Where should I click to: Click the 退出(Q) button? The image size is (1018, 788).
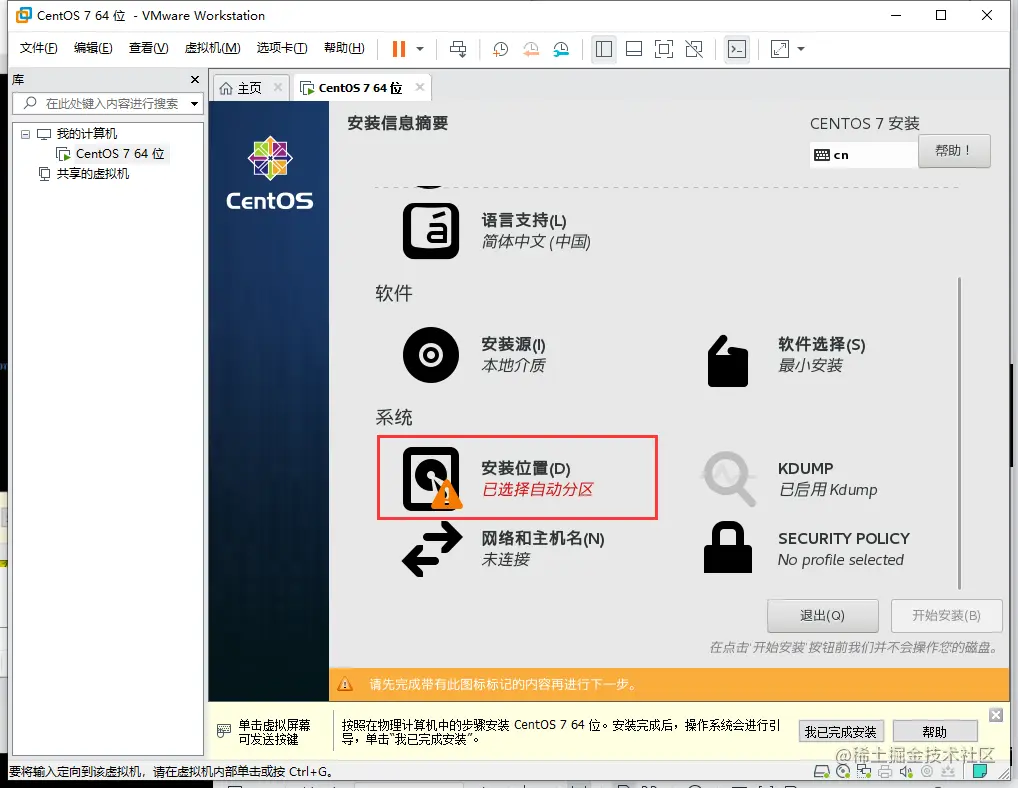[x=823, y=615]
